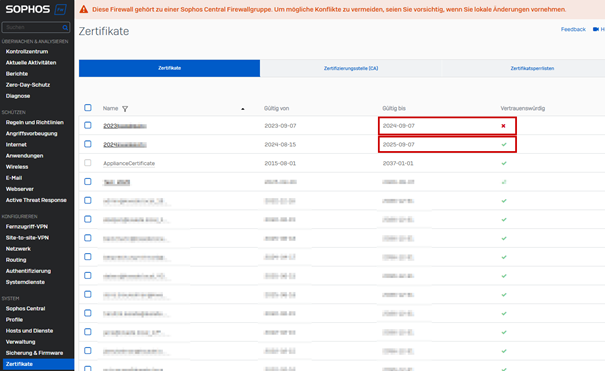Screen dimensions: 605x371
Task: Go to Site-to-site-VPN
Action: [27, 238]
